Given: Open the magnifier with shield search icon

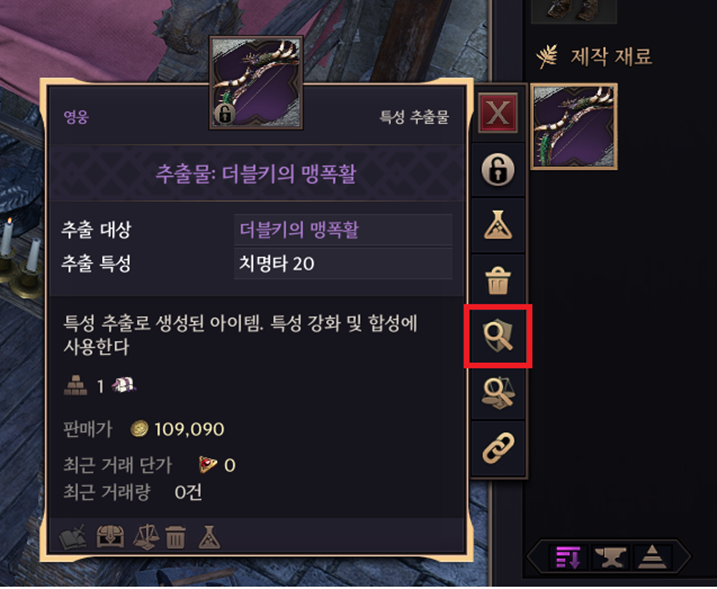Looking at the screenshot, I should tap(498, 336).
